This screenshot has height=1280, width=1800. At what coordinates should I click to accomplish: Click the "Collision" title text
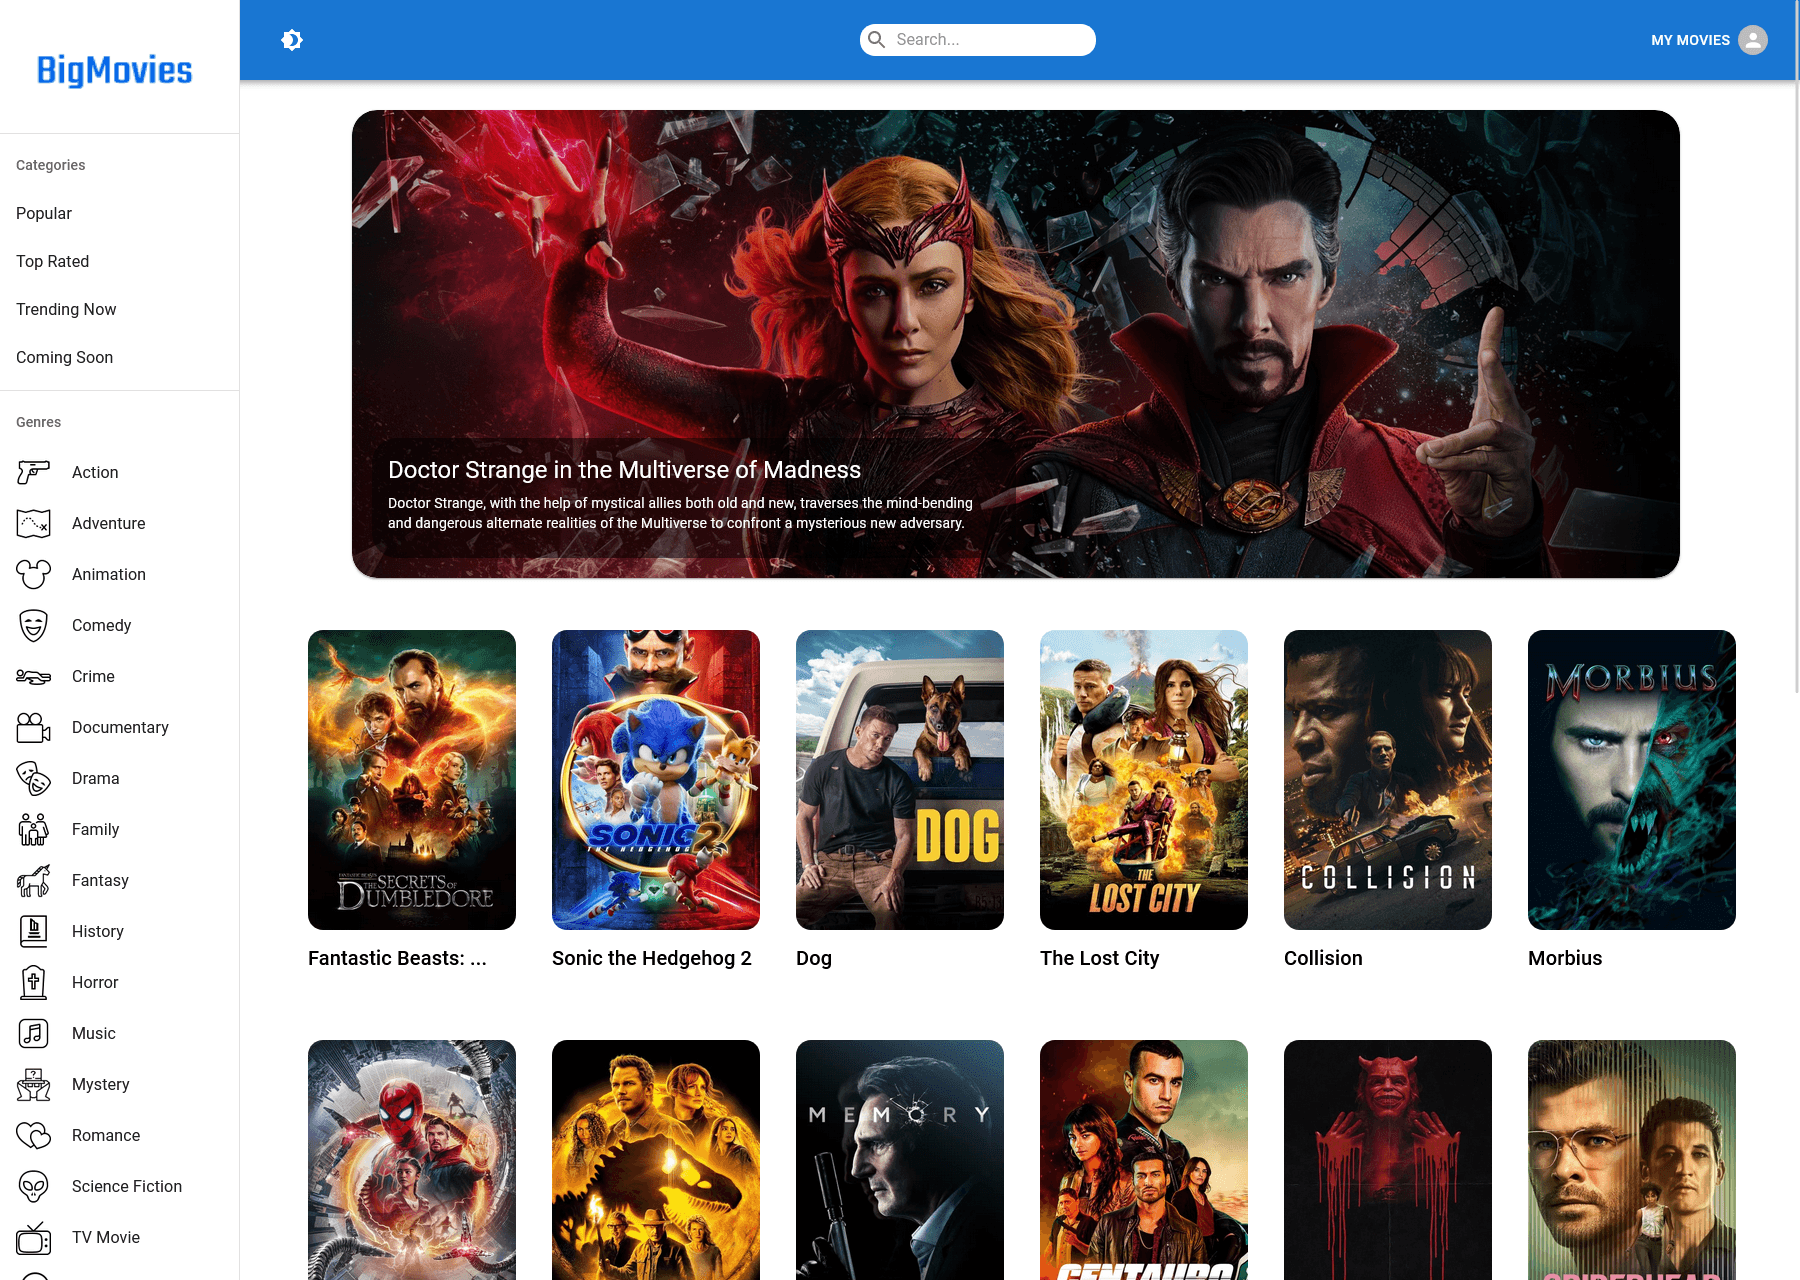click(x=1323, y=958)
